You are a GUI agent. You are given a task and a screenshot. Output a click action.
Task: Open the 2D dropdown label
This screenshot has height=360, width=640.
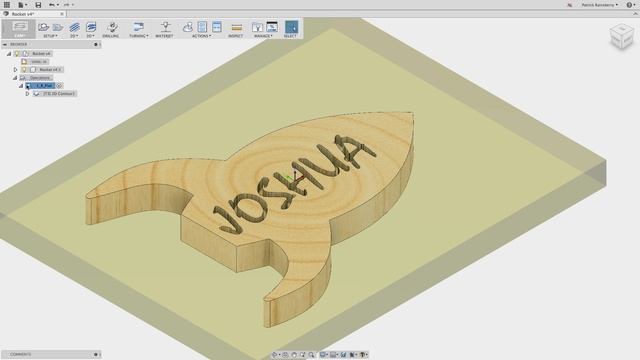74,36
